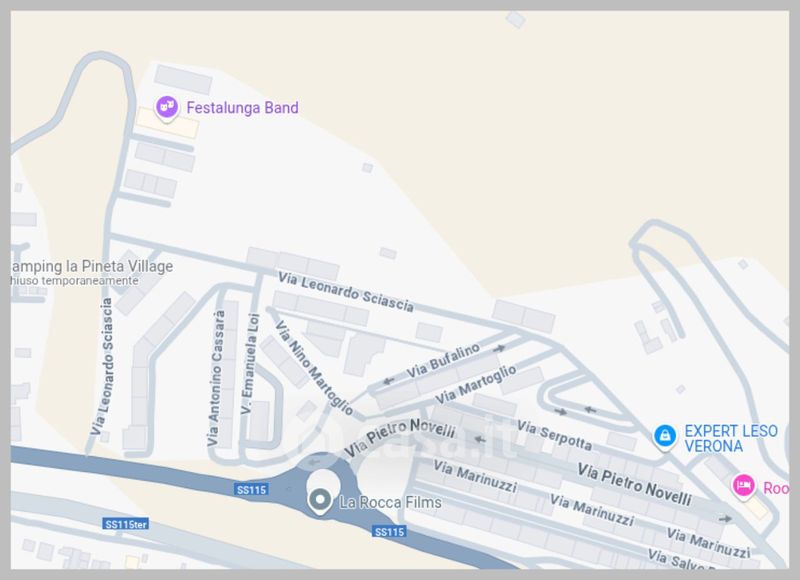The image size is (800, 580).
Task: Select the Camping la Pineta Village label
Action: 92,267
